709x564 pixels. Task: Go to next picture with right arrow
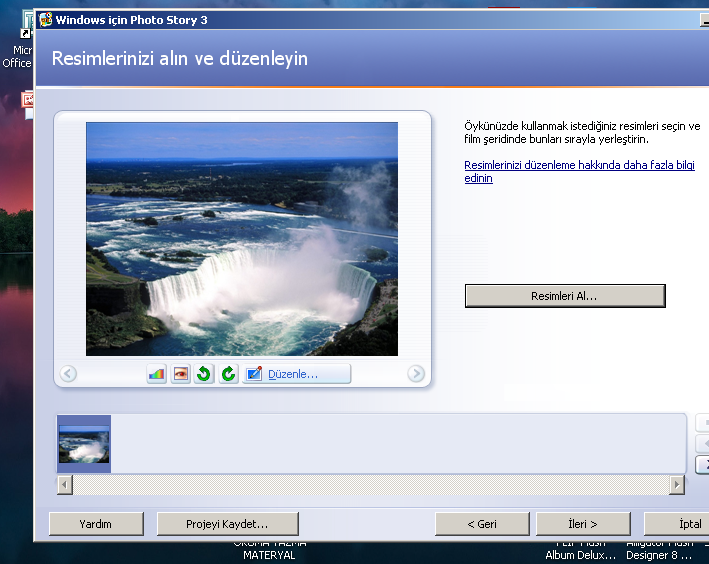point(416,374)
